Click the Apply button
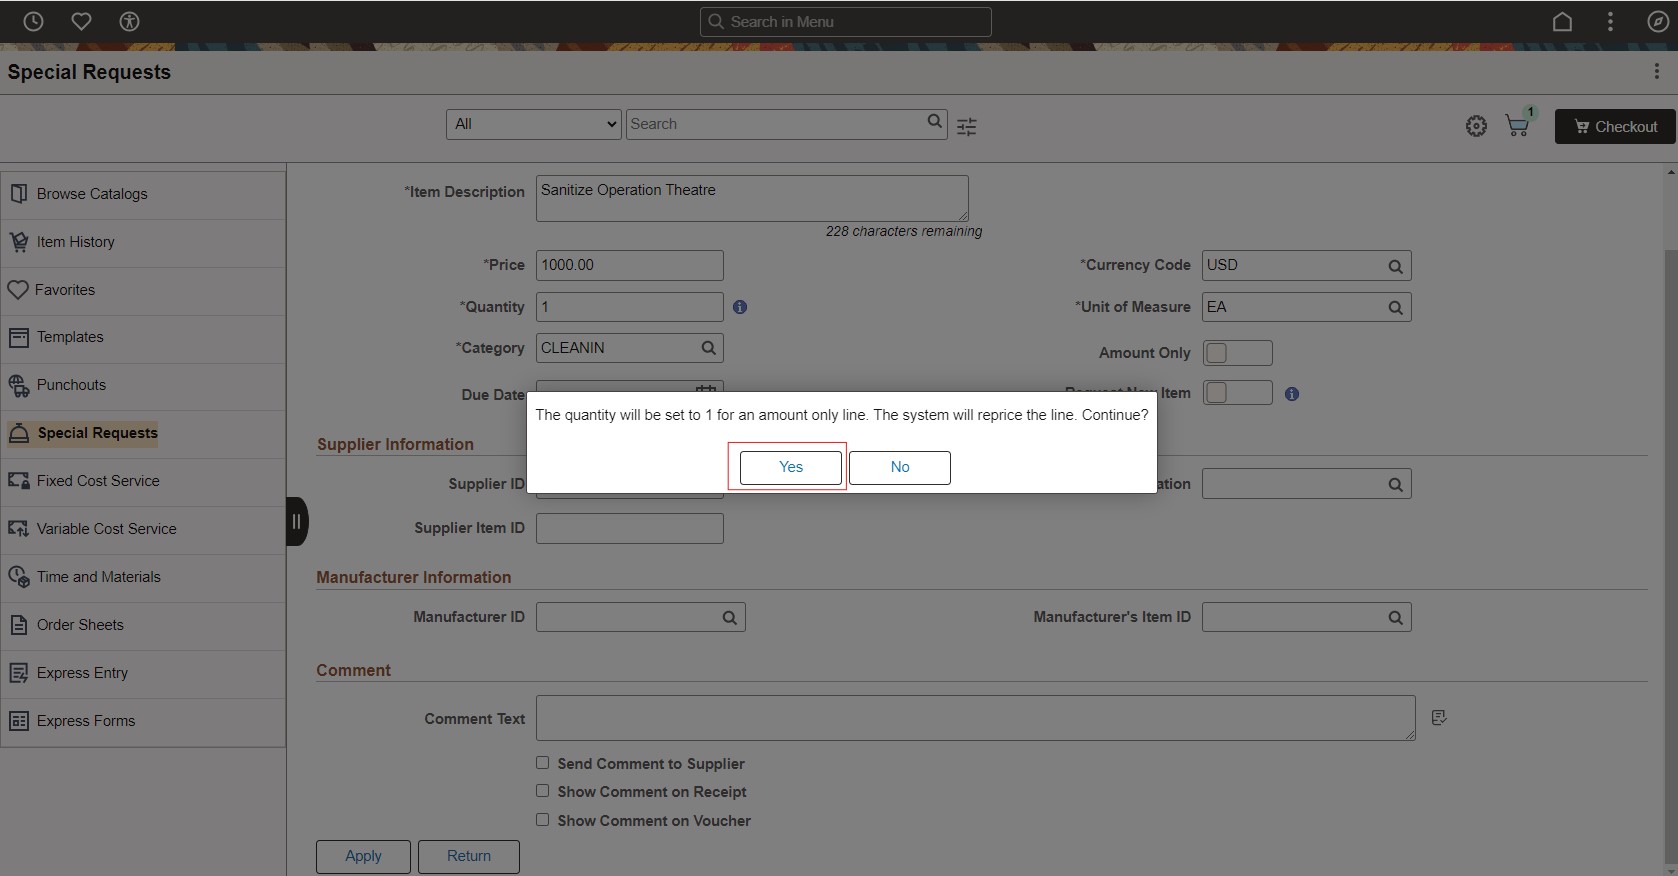 (363, 856)
